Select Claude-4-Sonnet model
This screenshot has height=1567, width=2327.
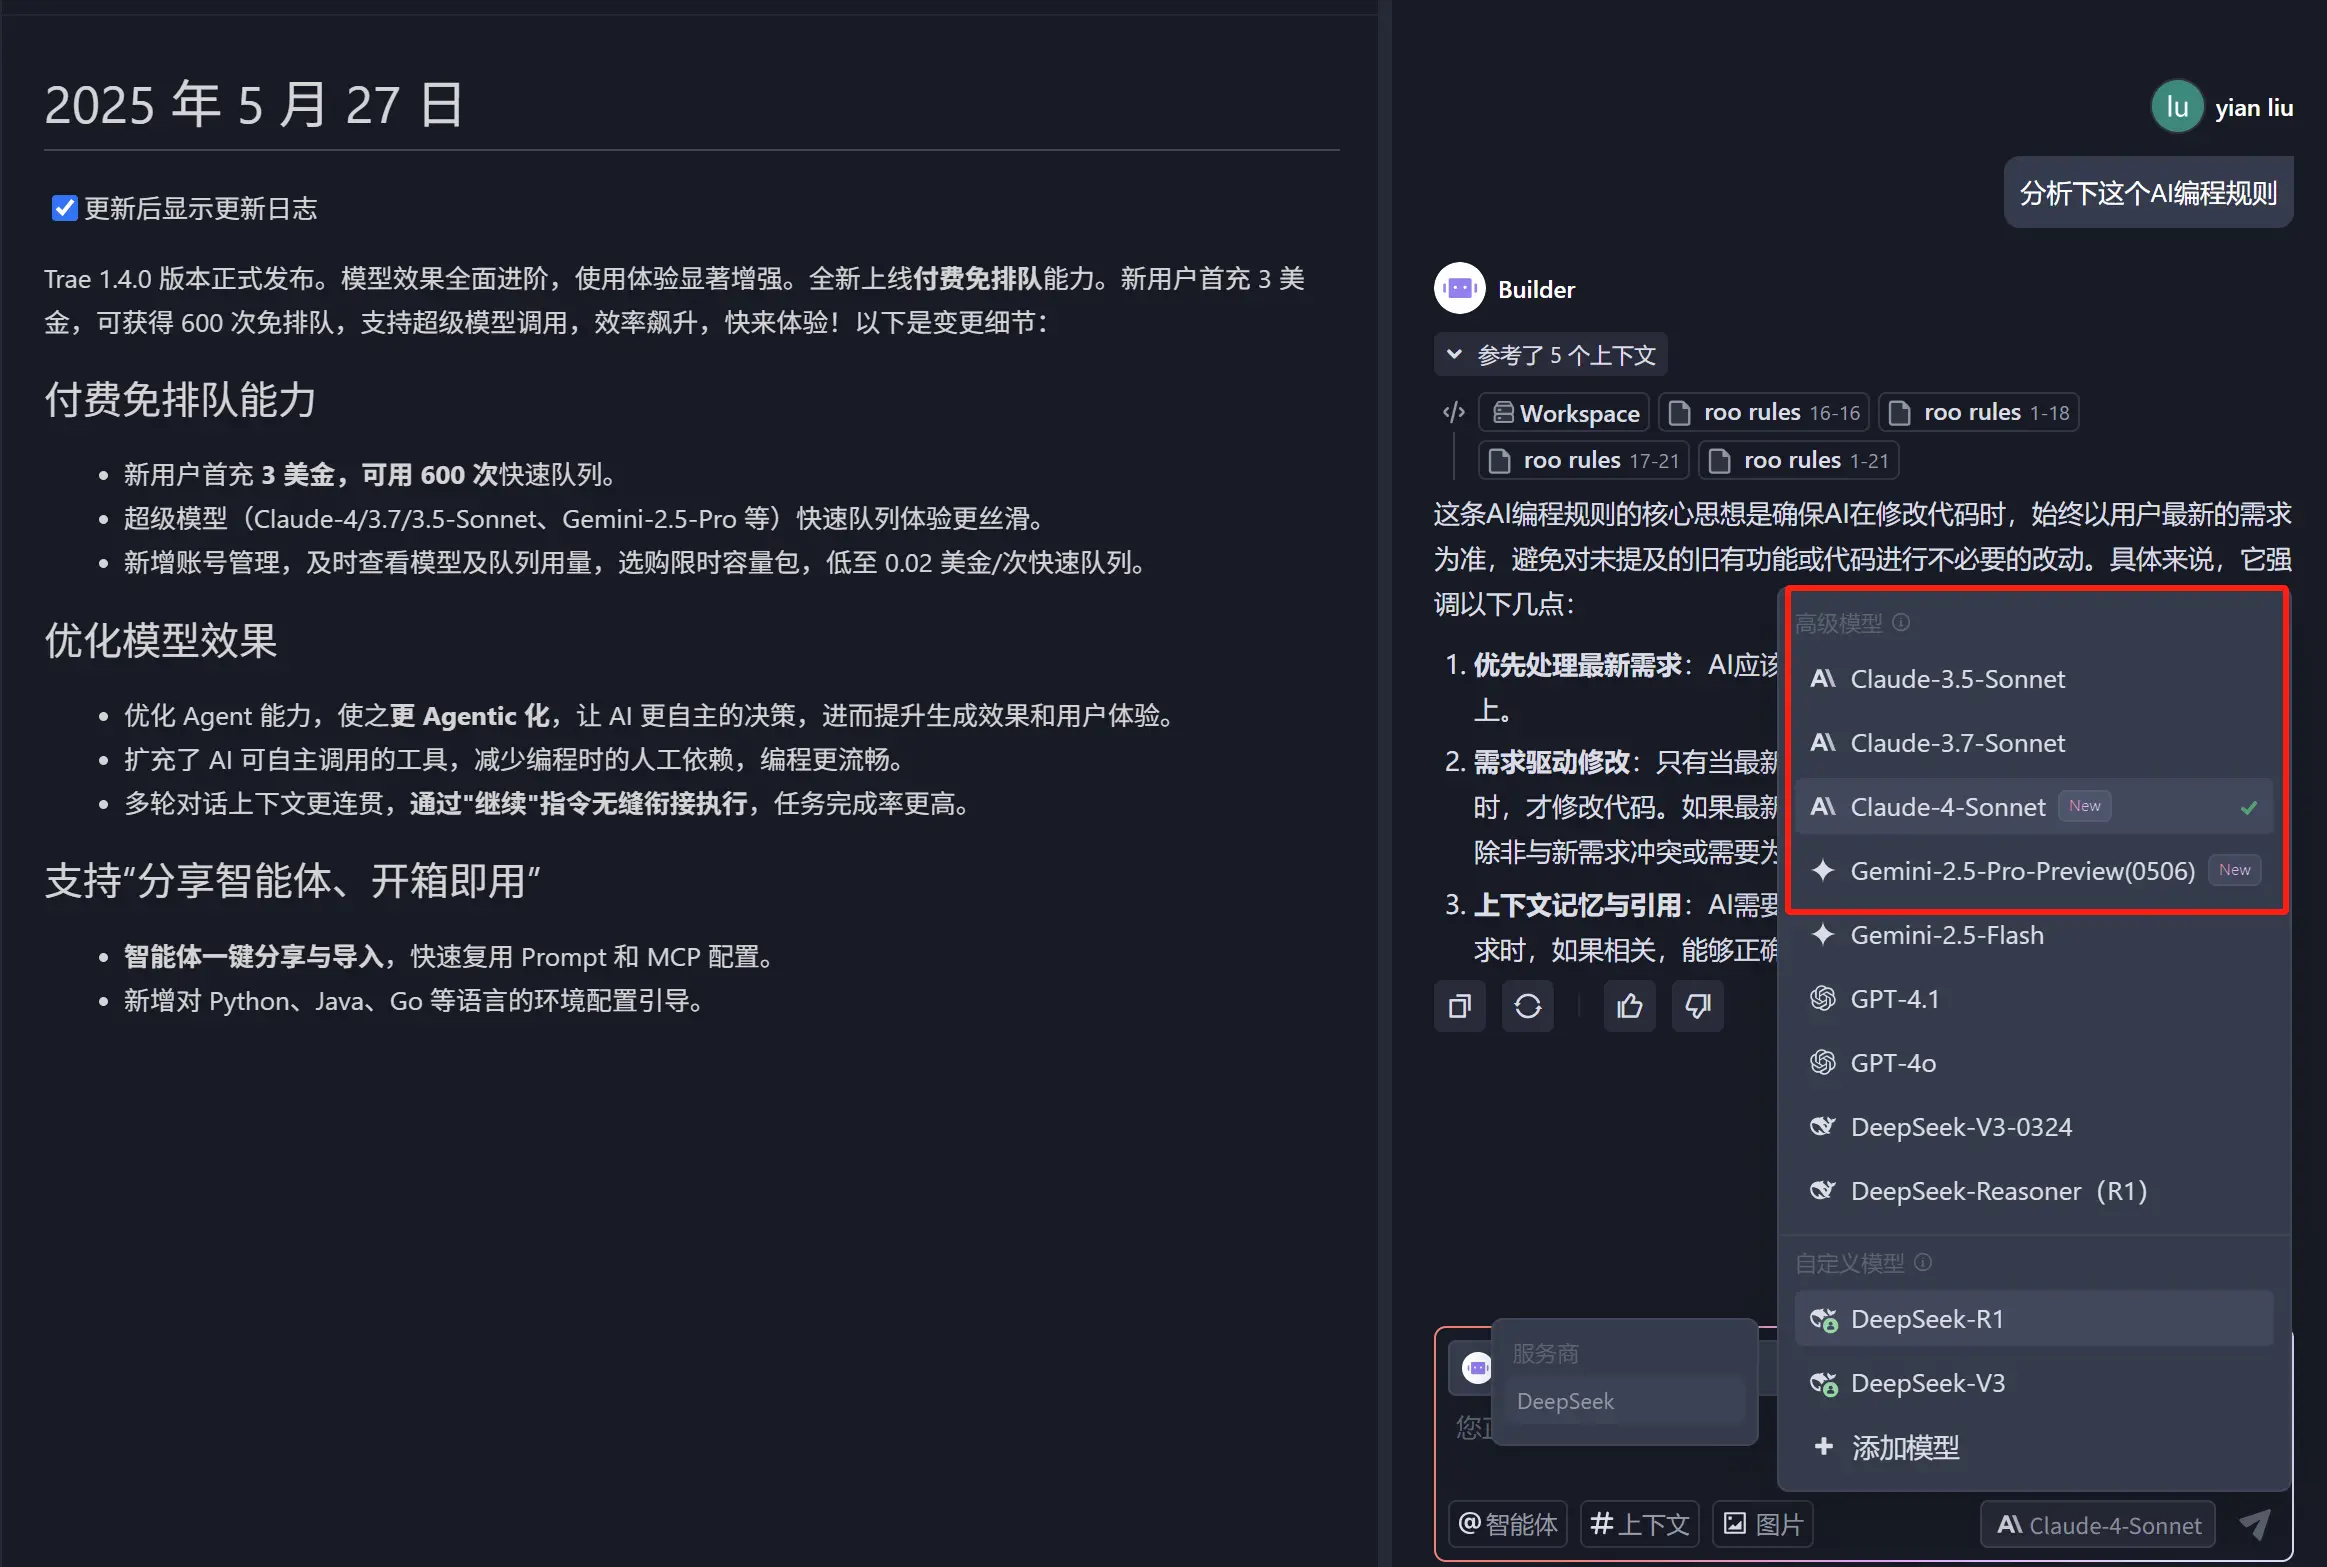(2034, 807)
